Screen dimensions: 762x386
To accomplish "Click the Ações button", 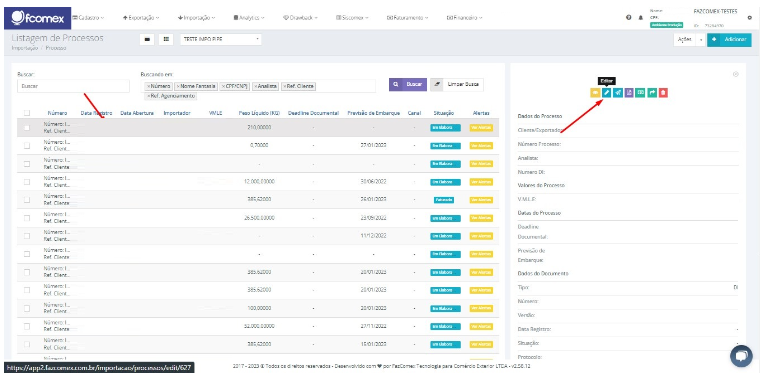I will click(685, 40).
